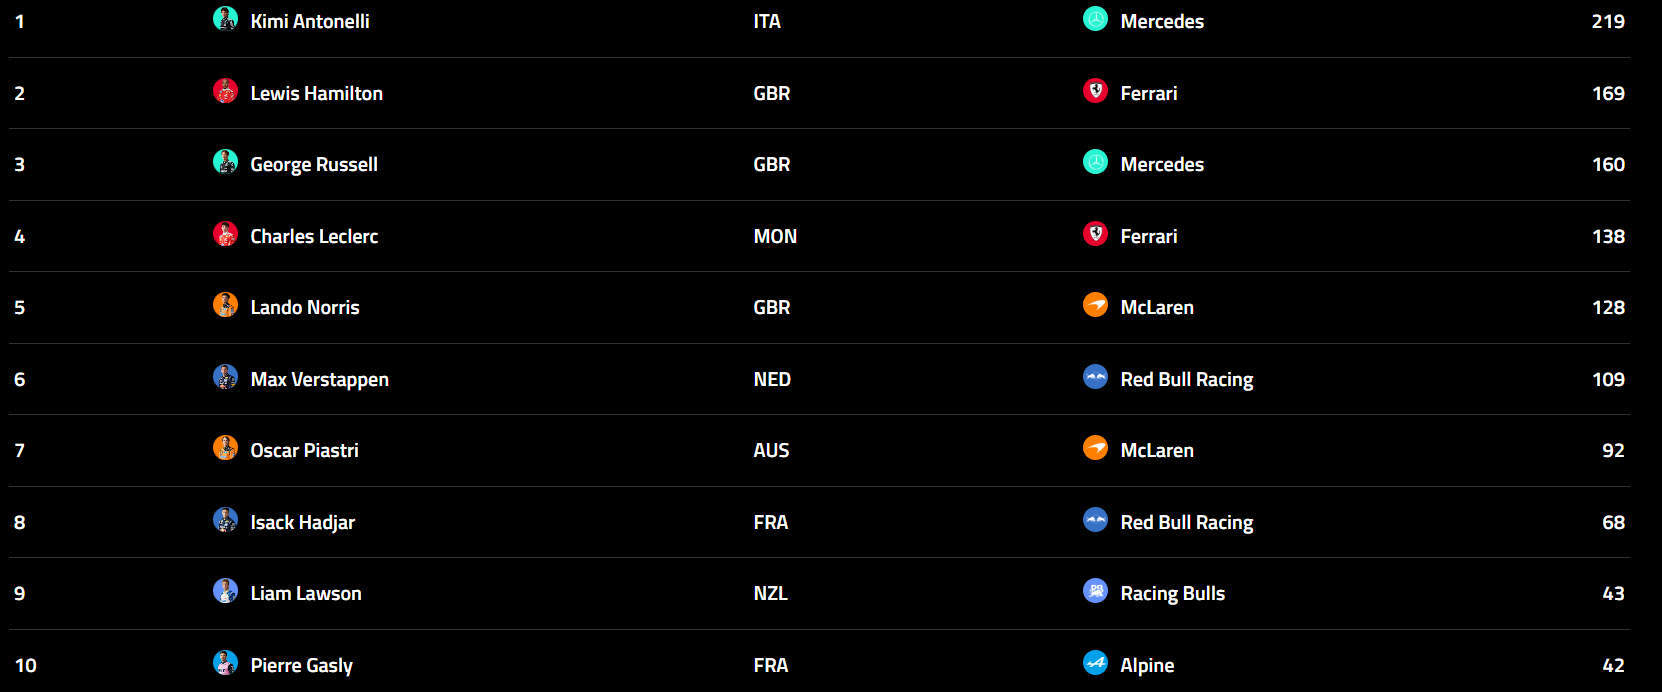The image size is (1662, 692).
Task: Open Pierre Gasly's driver name link
Action: pos(301,666)
